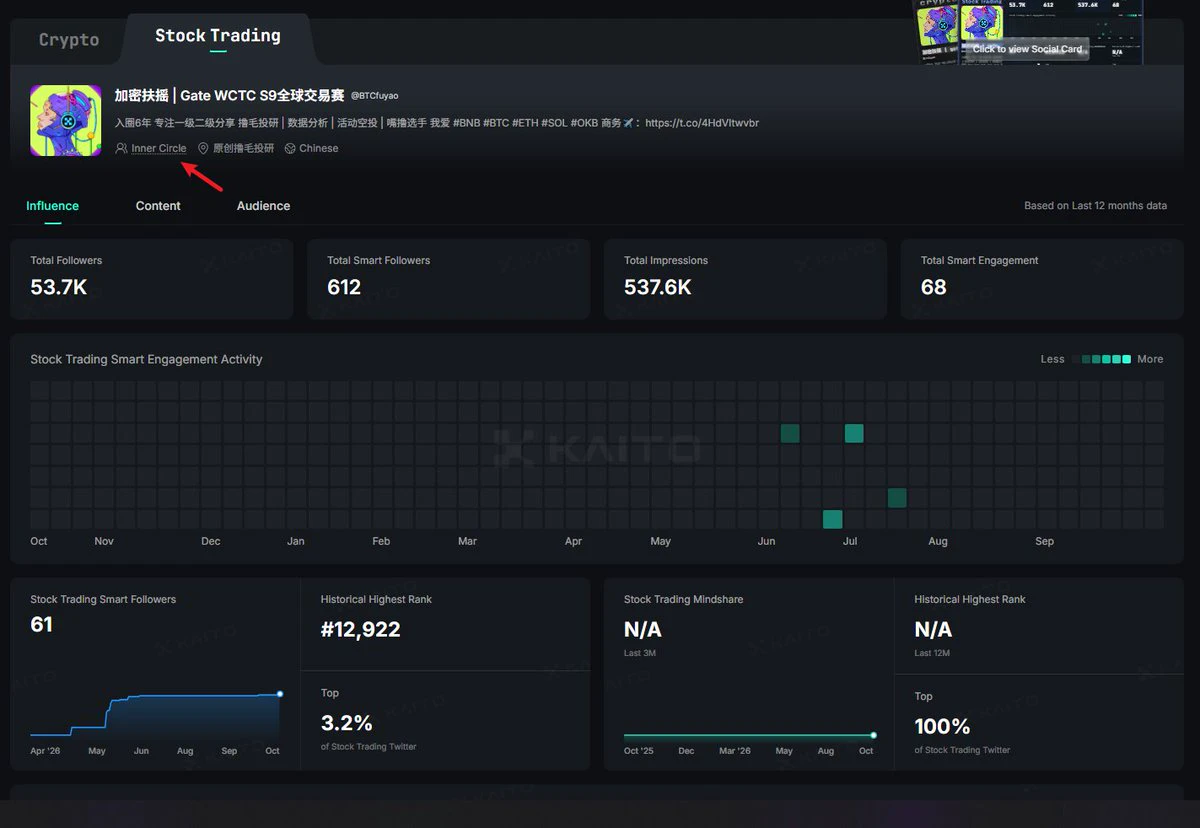Click the Smart Followers chart end point
Screen dimensions: 1200x828
280,694
